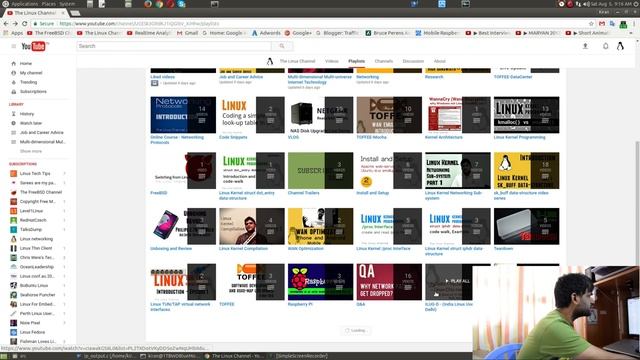640x360 pixels.
Task: Open the Discussion tab
Action: coord(413,61)
